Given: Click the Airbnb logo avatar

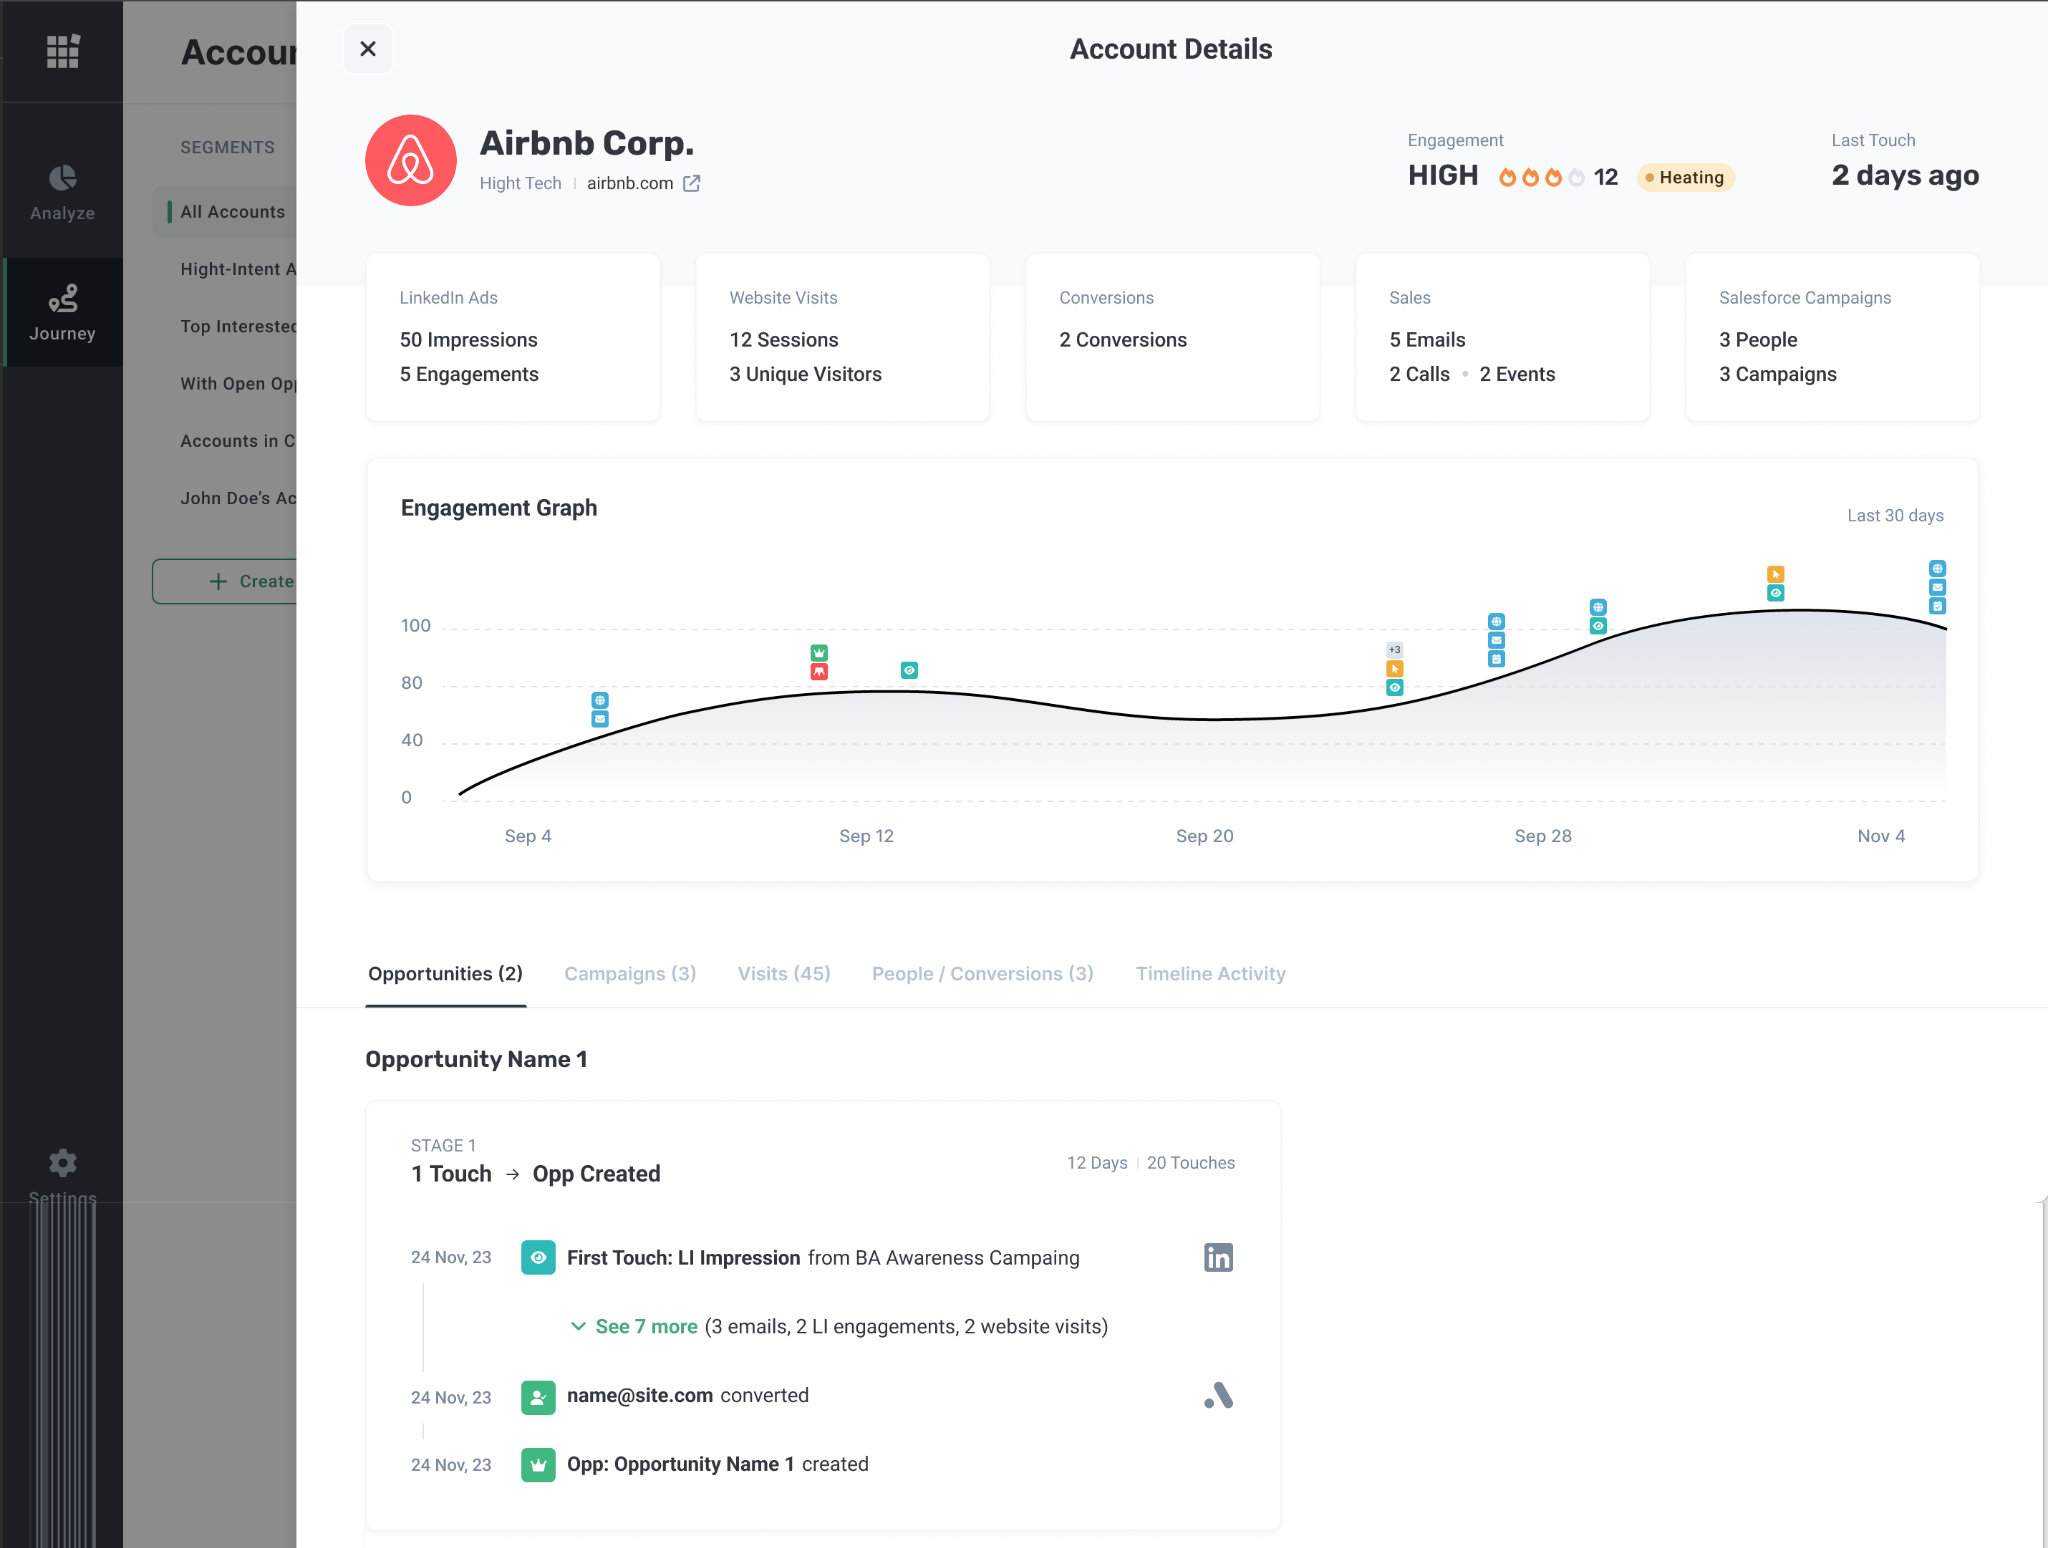Looking at the screenshot, I should [x=410, y=160].
